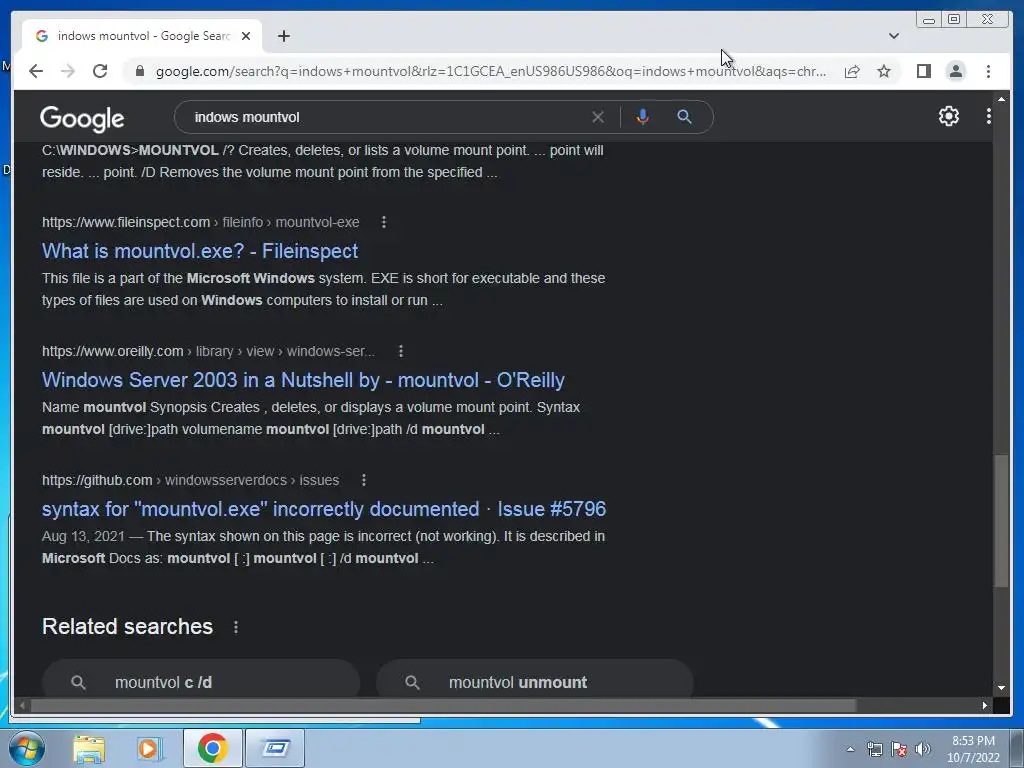Clear the Google search box
Viewport: 1024px width, 768px height.
598,117
